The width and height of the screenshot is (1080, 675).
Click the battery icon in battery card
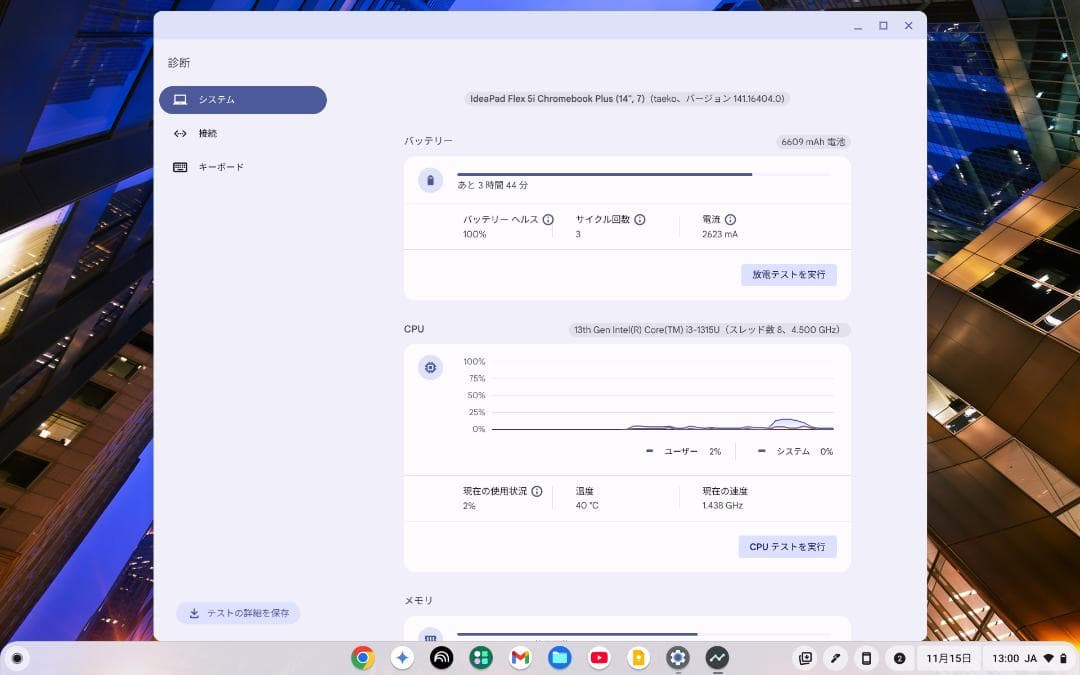click(430, 180)
